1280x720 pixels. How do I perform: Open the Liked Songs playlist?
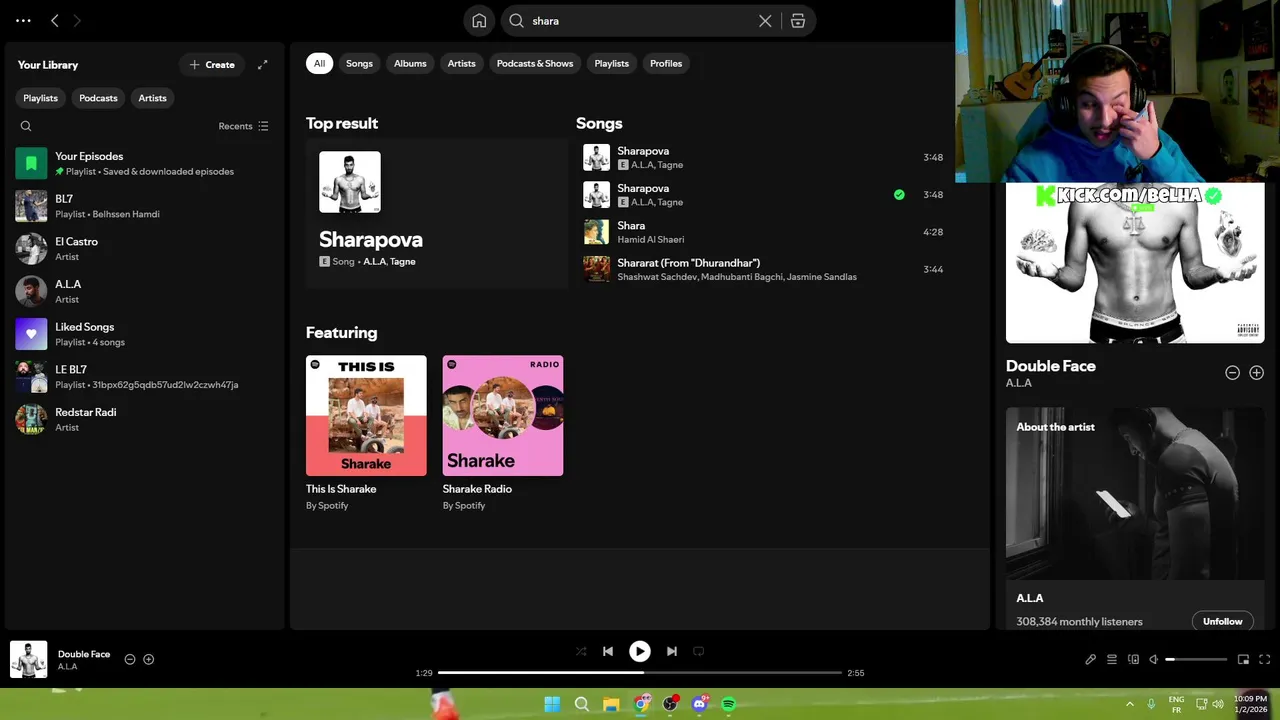click(x=144, y=334)
